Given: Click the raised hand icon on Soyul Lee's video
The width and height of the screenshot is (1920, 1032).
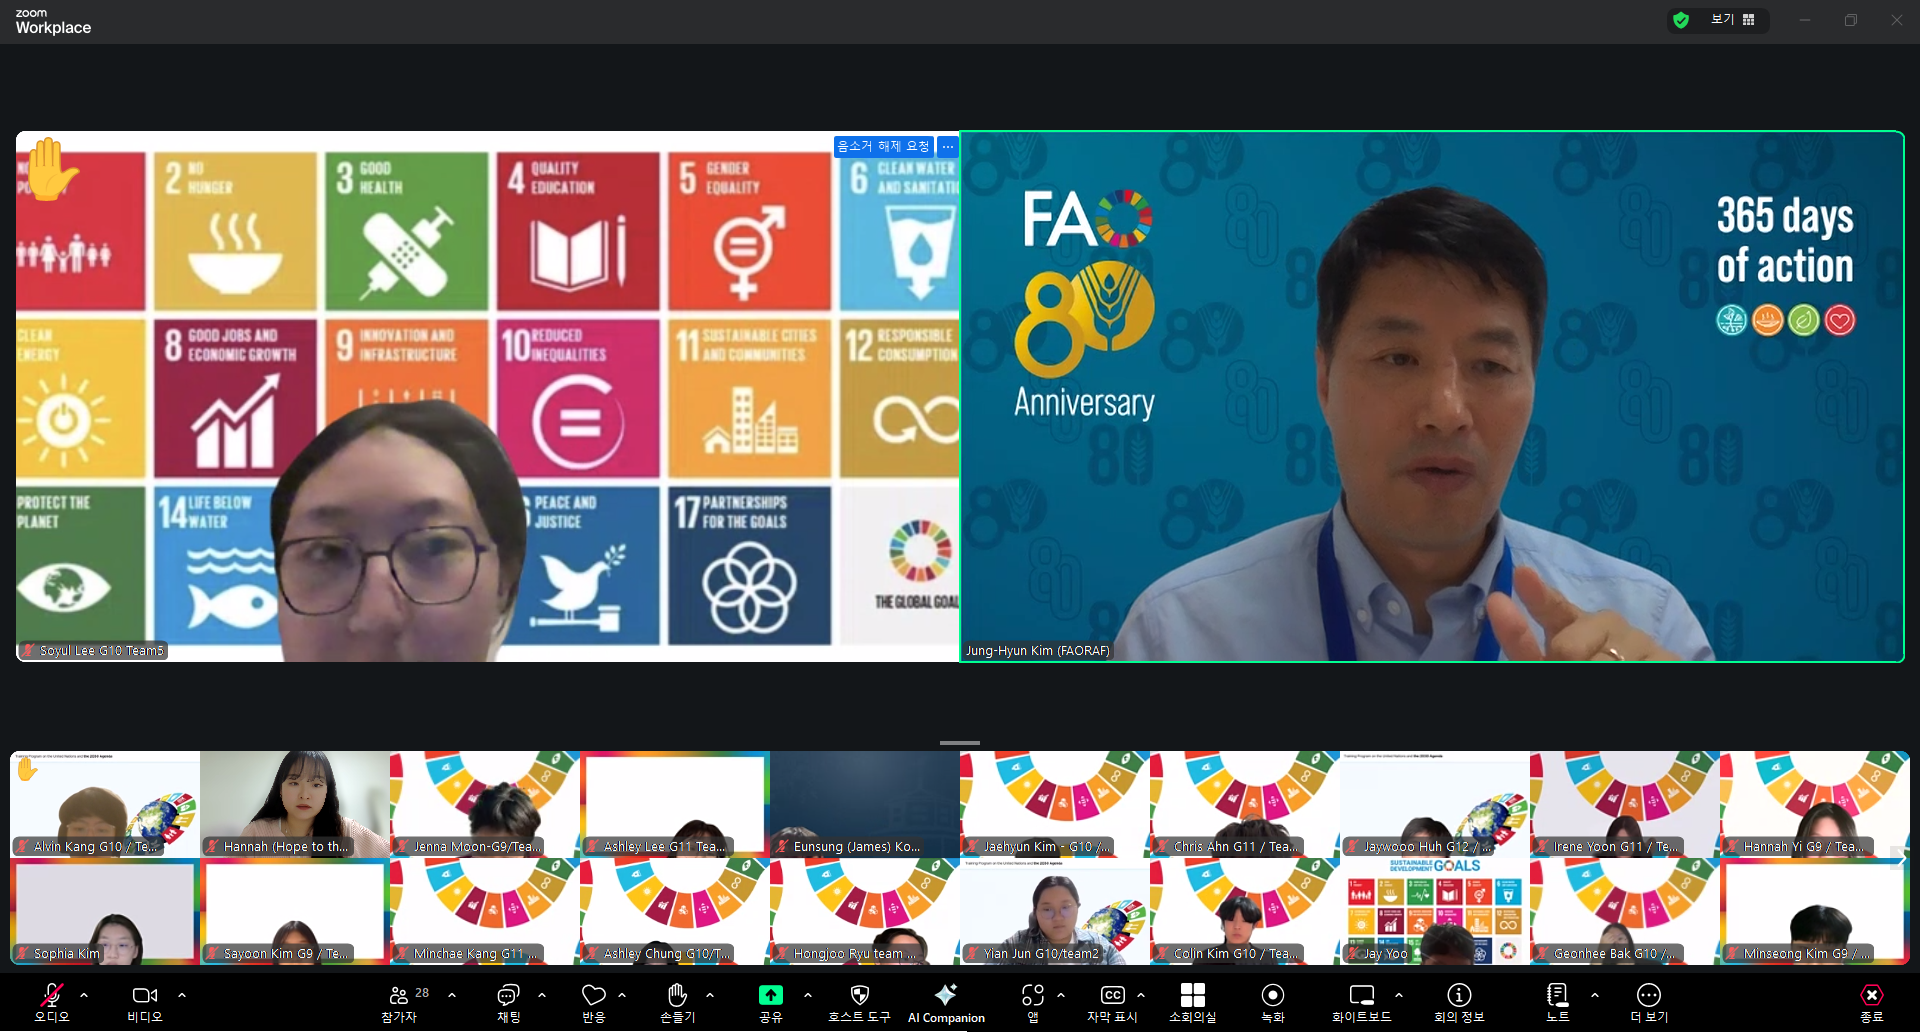Looking at the screenshot, I should click(51, 169).
